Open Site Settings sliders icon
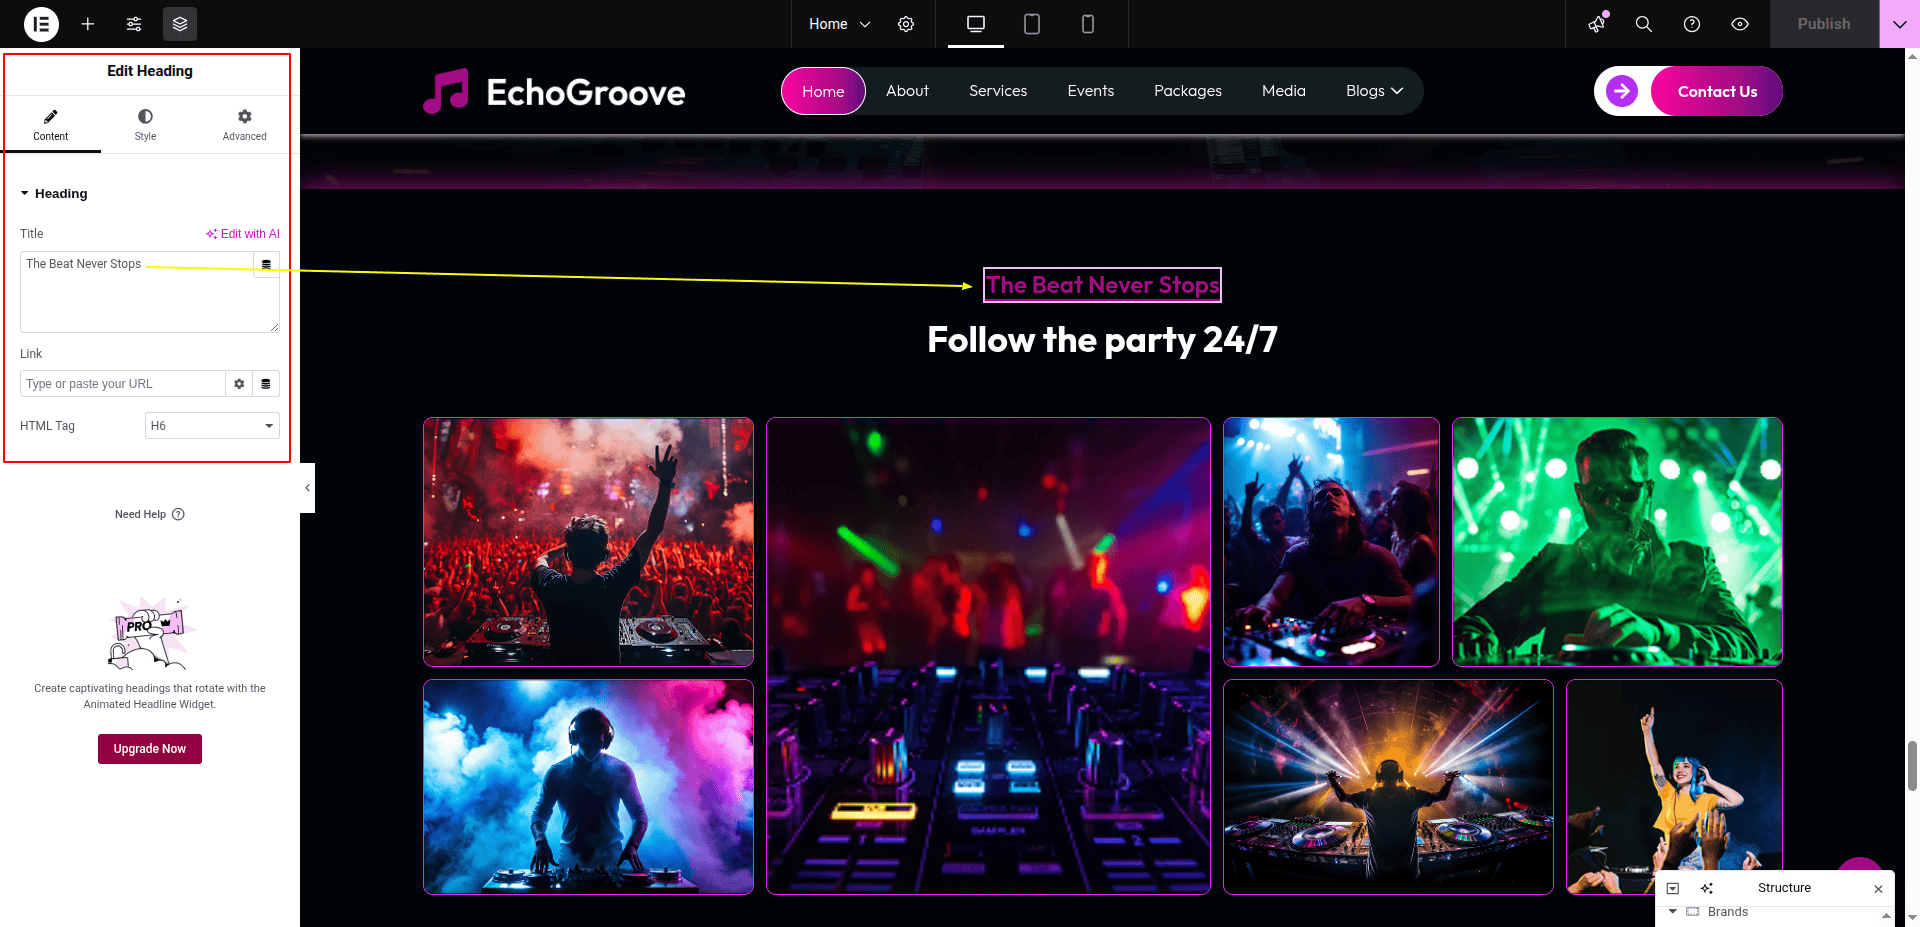 coord(134,24)
